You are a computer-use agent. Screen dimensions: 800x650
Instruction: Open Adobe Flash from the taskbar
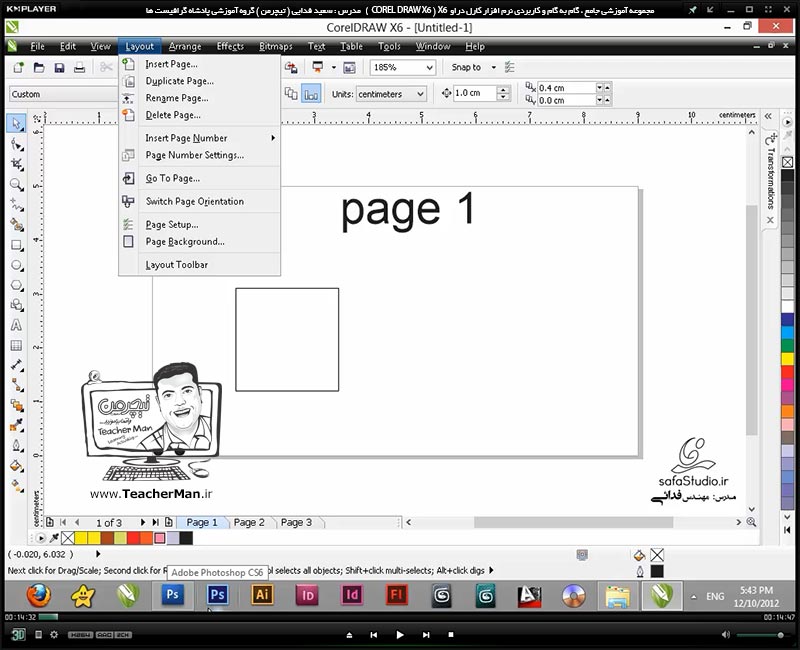point(396,595)
